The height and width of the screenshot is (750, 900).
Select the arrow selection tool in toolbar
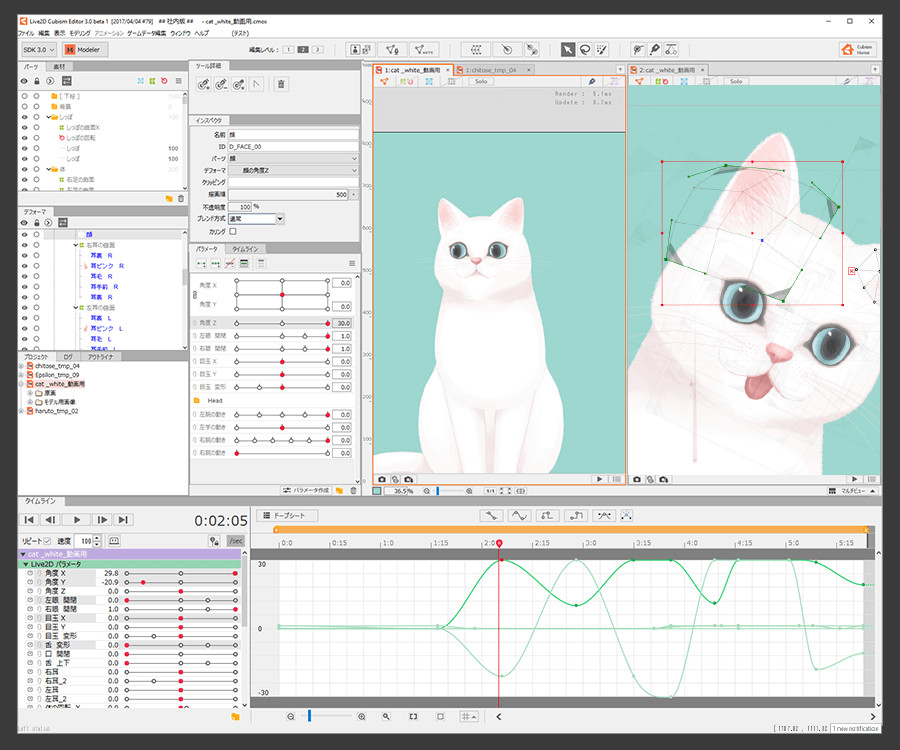568,50
